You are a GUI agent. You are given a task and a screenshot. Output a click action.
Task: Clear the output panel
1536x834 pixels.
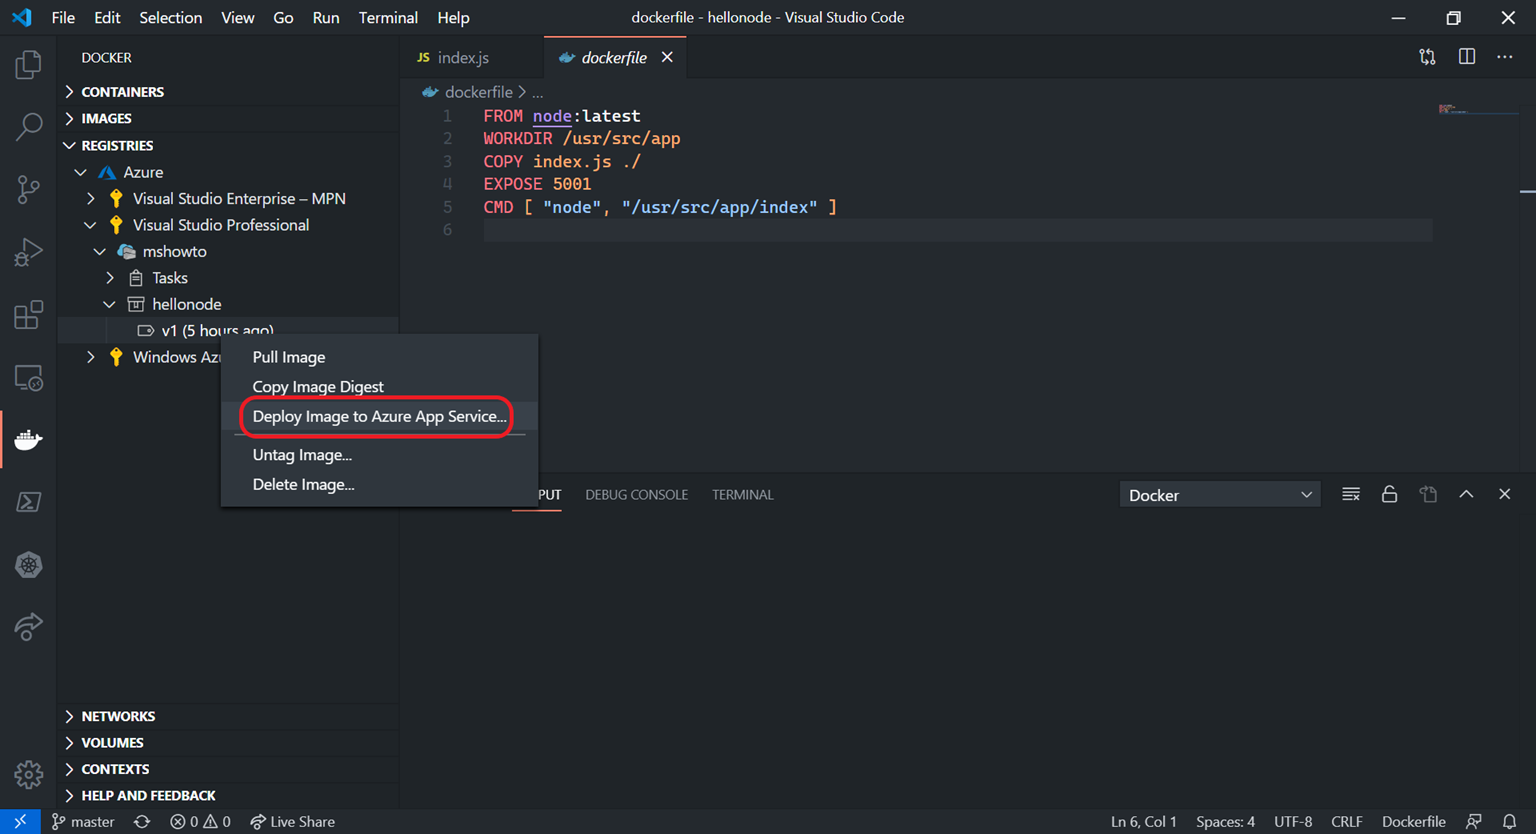click(1351, 494)
